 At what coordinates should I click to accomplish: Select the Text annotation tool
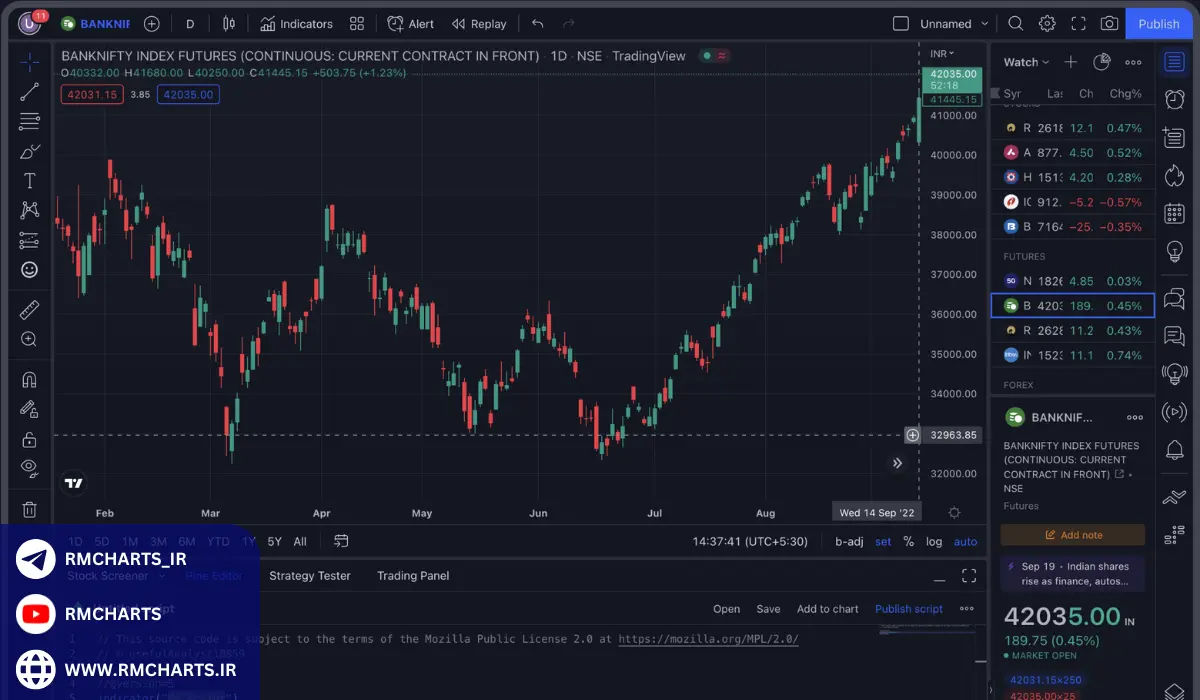click(29, 181)
